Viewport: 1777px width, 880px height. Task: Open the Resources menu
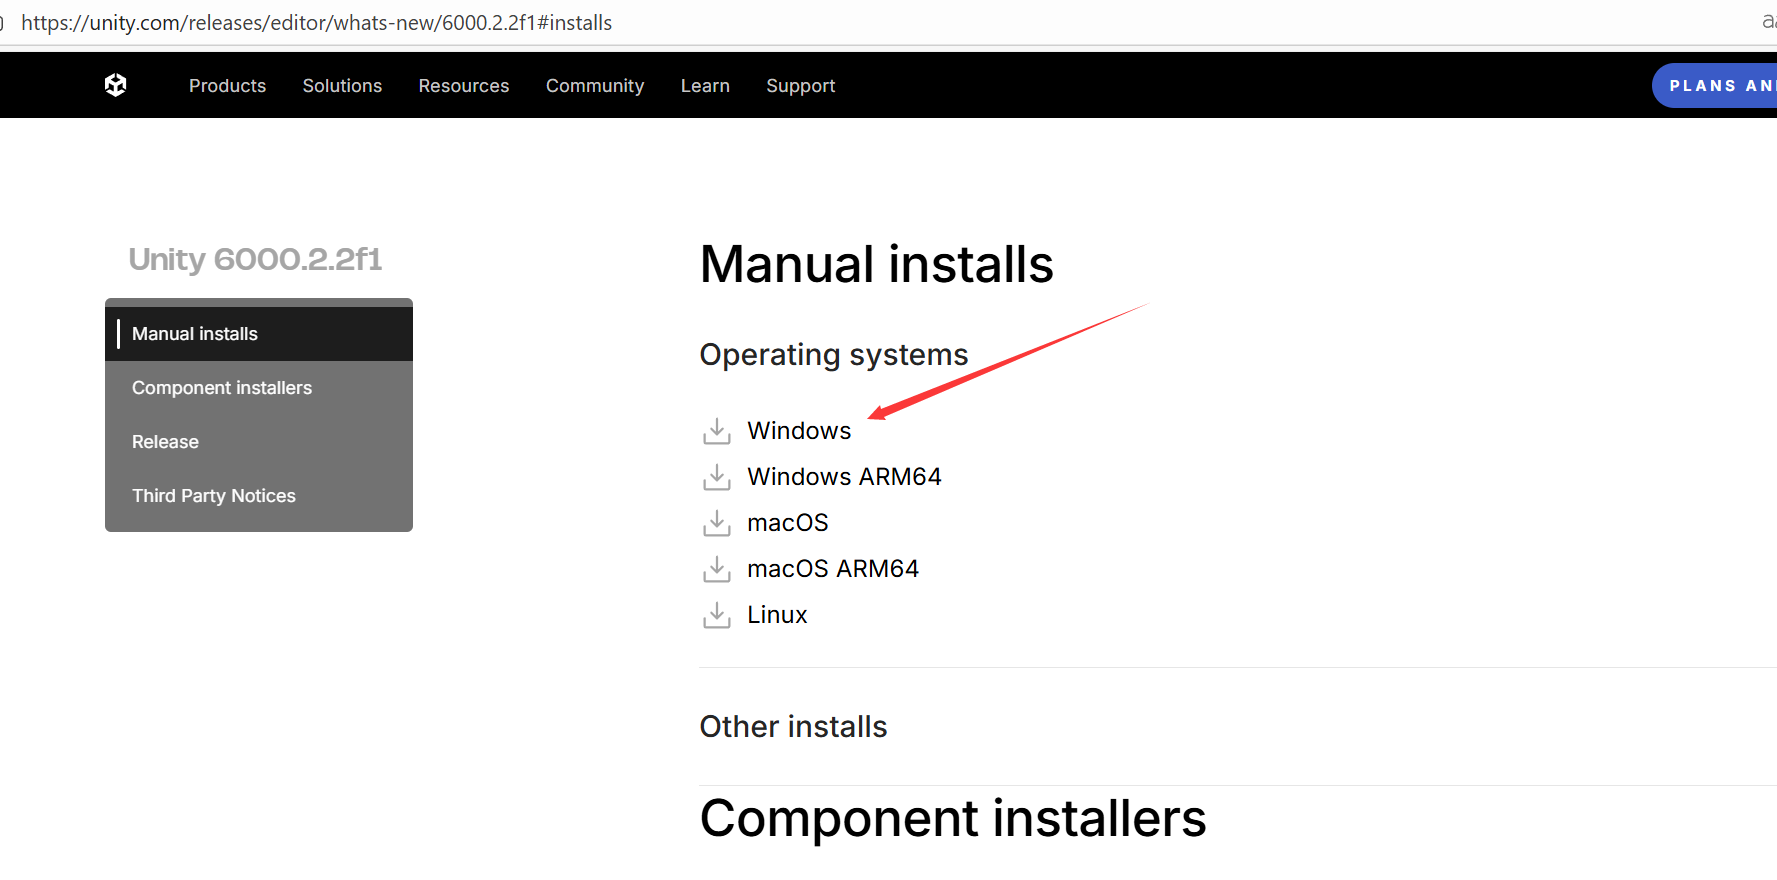pyautogui.click(x=464, y=86)
